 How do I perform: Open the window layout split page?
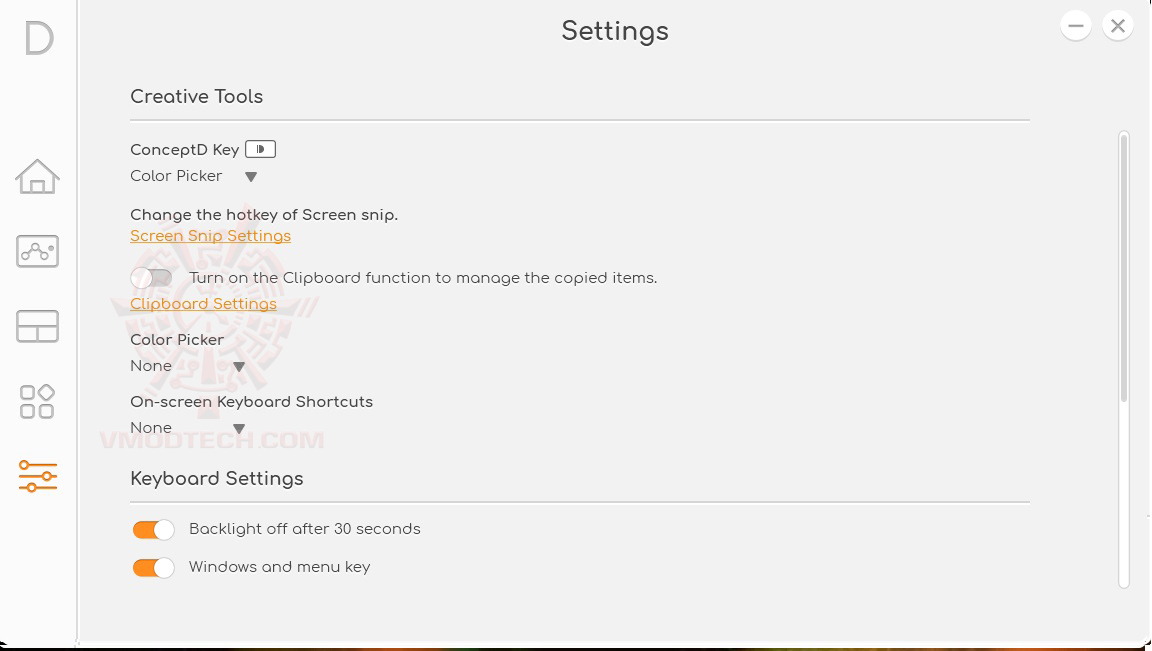click(x=37, y=327)
